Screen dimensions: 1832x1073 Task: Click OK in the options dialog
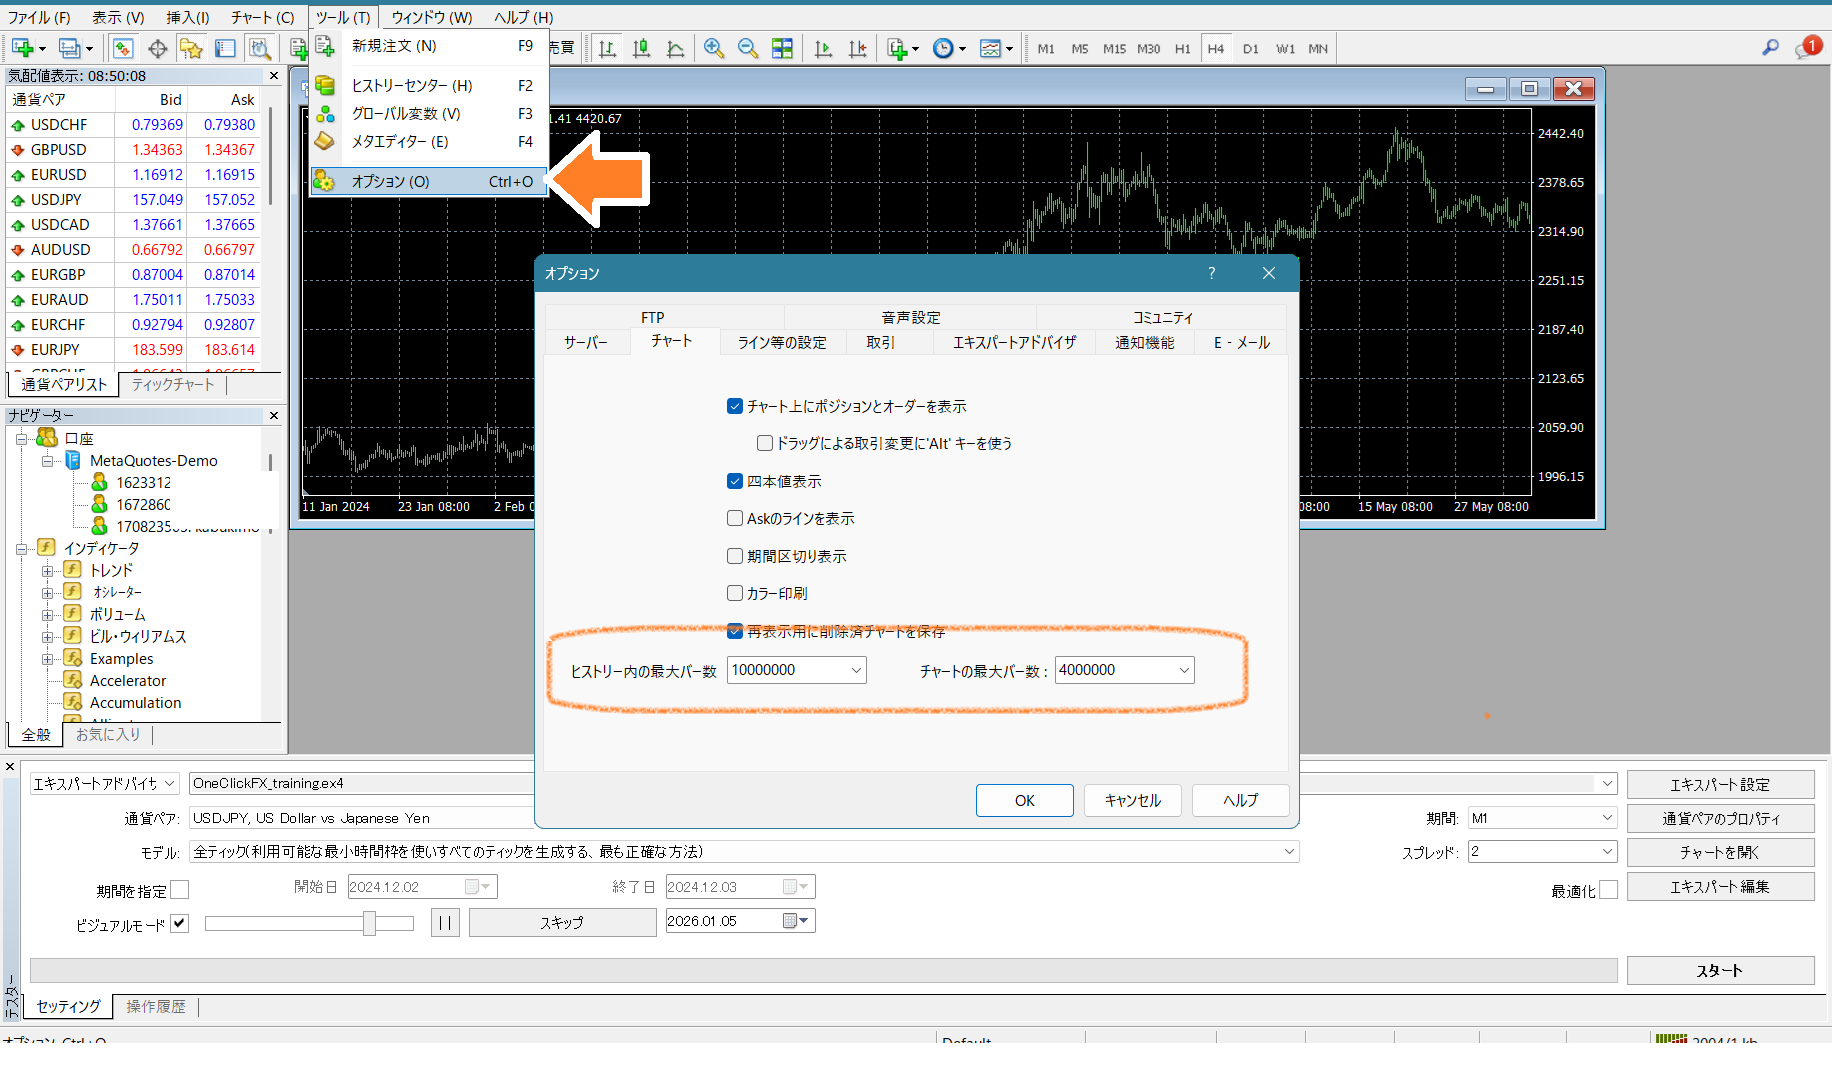click(x=1024, y=800)
